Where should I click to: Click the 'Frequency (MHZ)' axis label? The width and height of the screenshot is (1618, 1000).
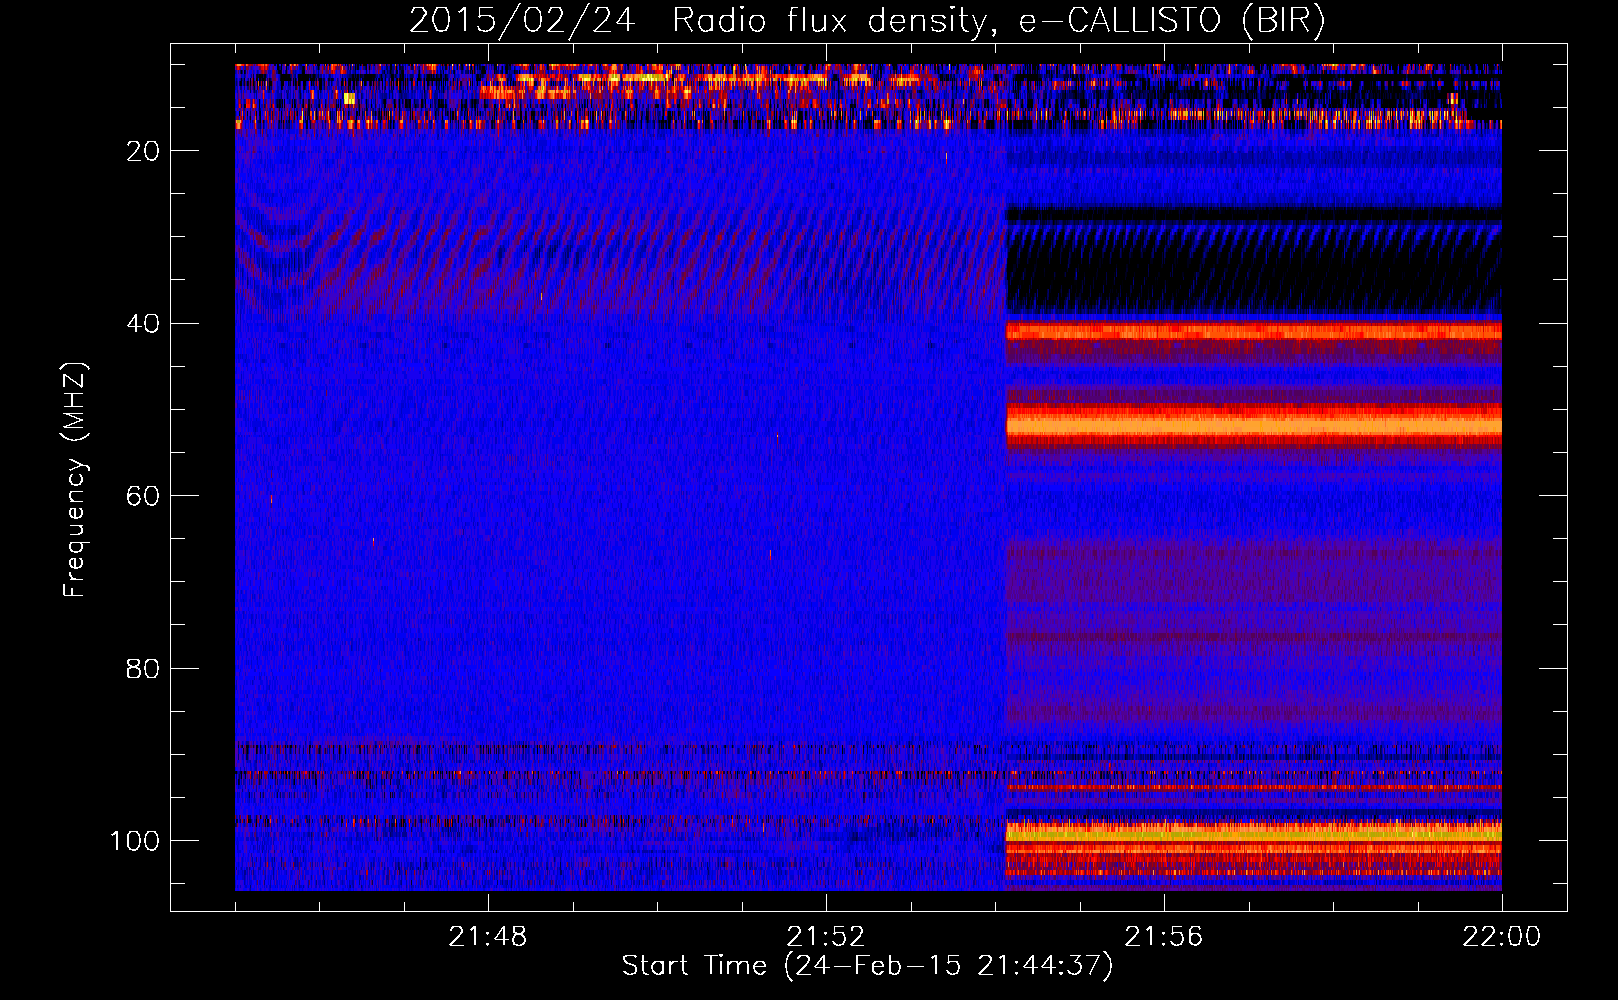(75, 480)
